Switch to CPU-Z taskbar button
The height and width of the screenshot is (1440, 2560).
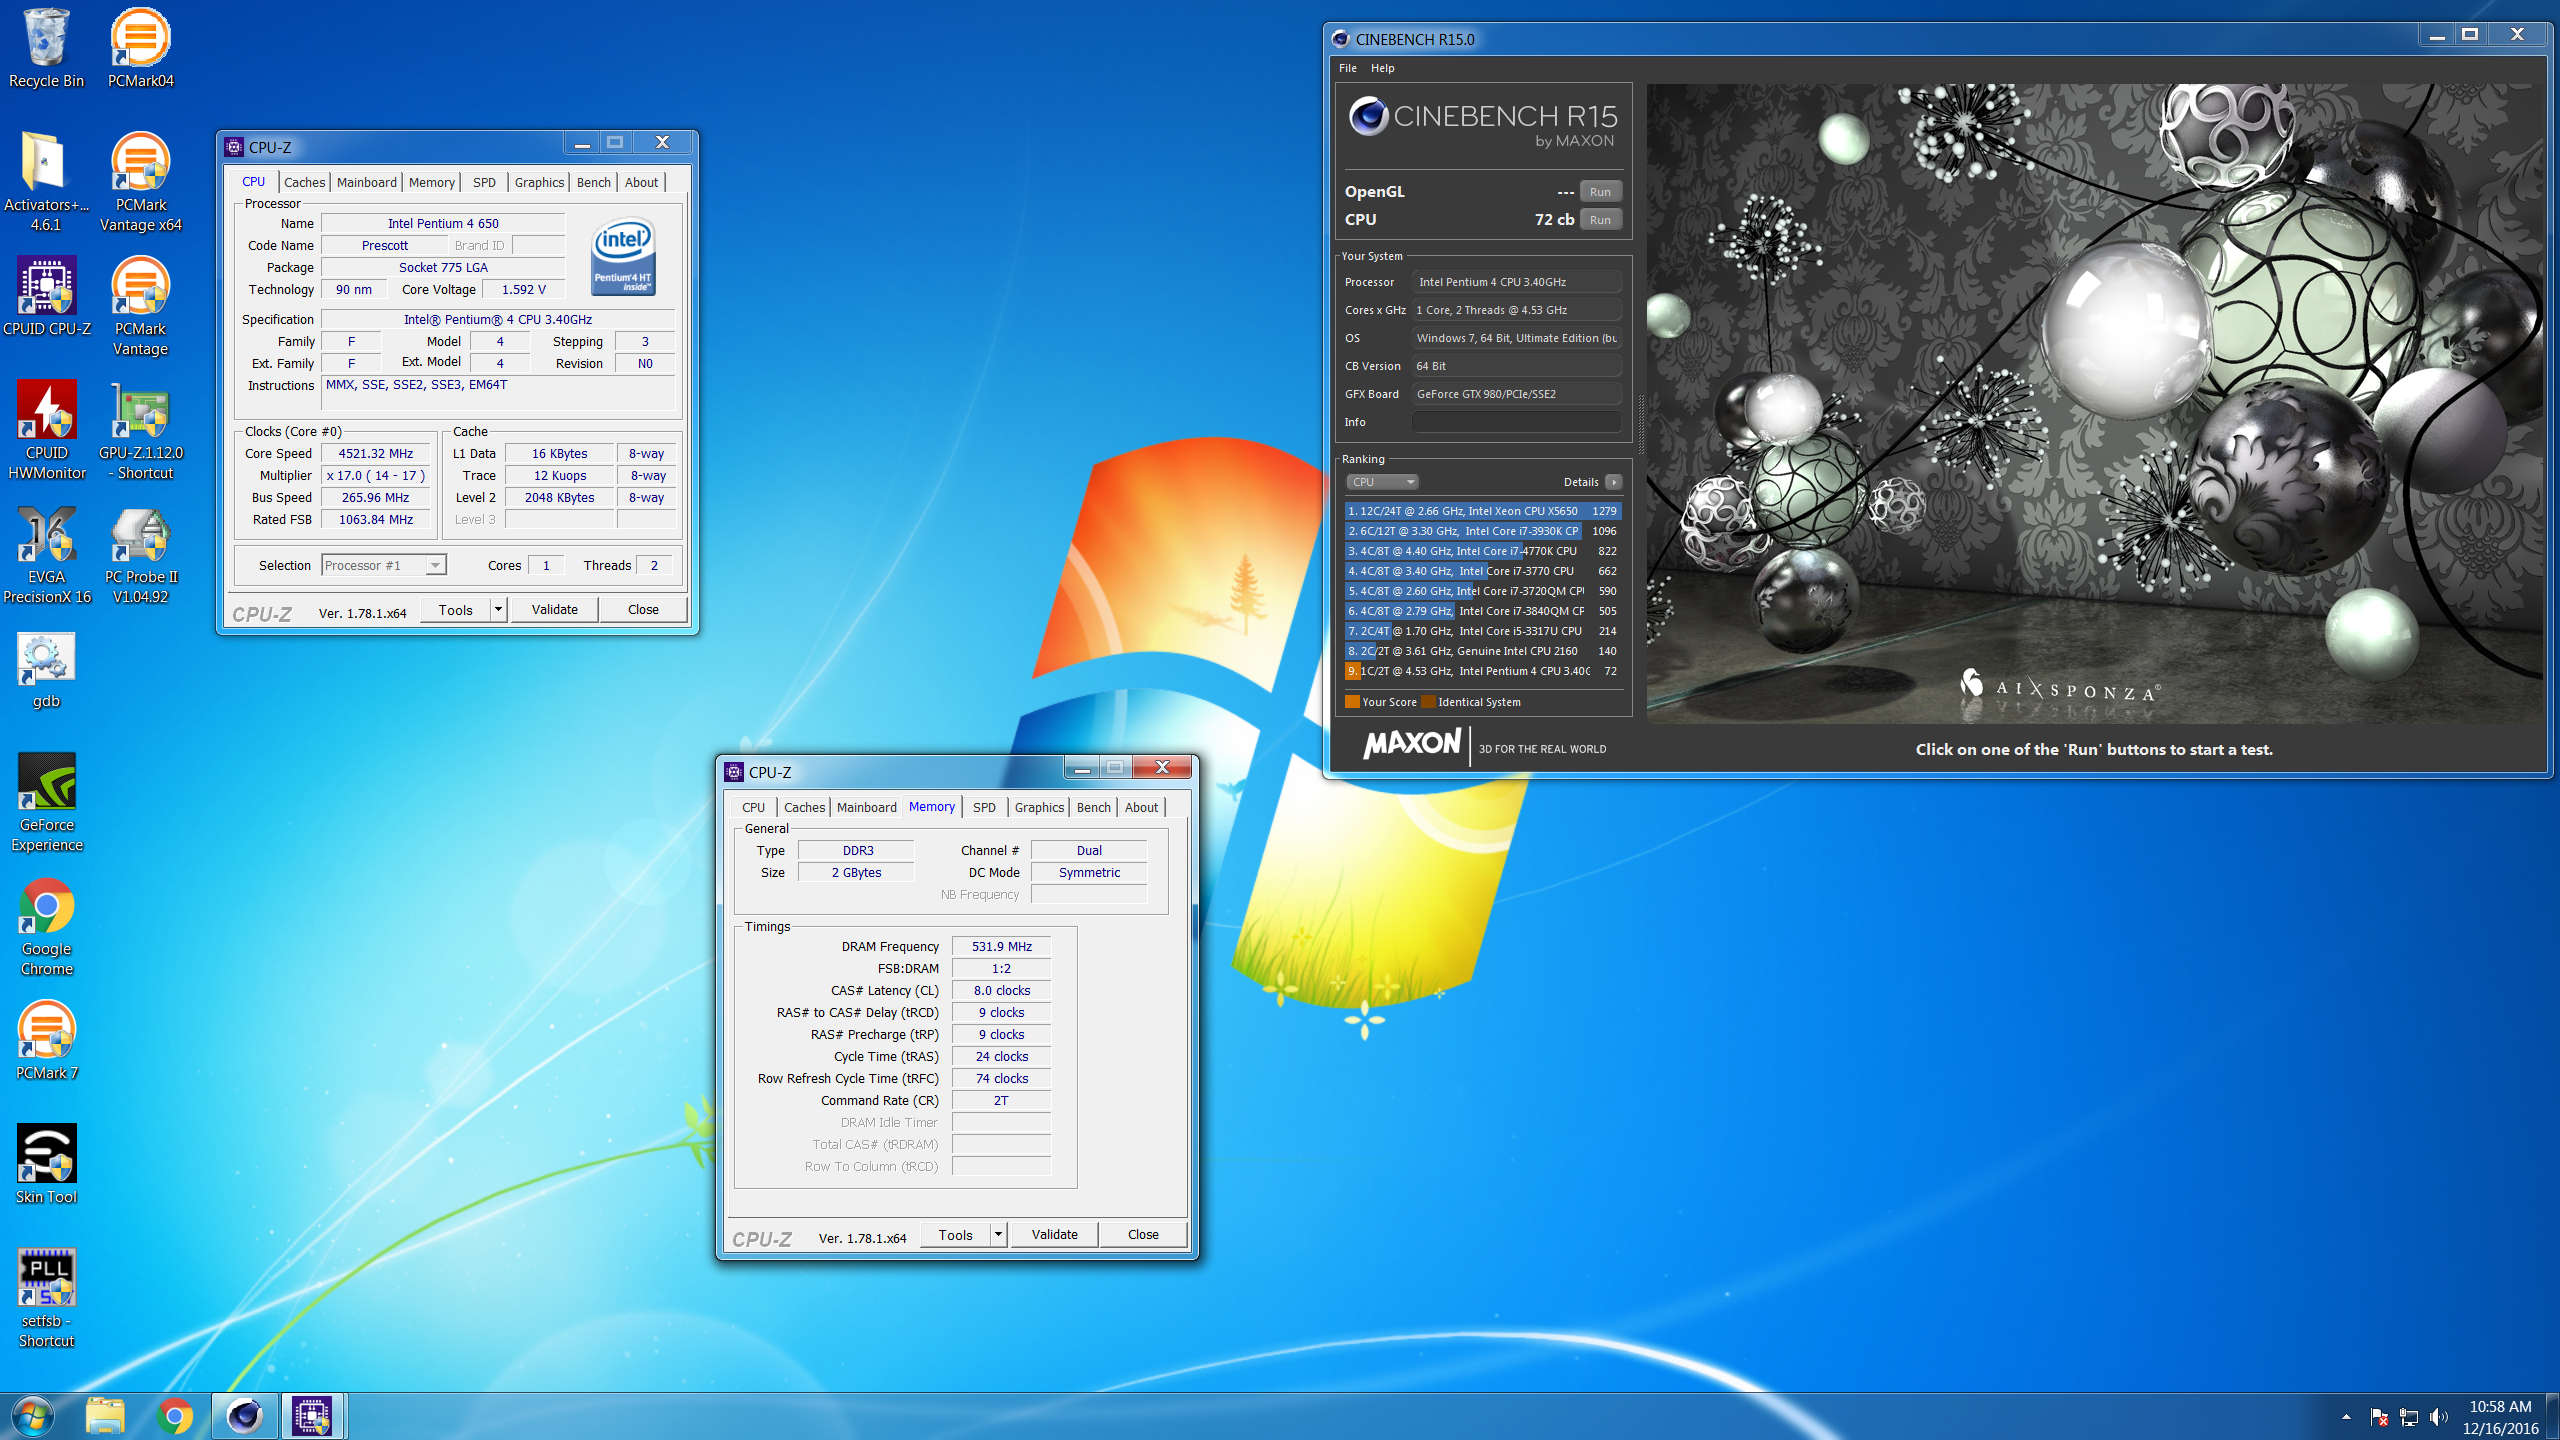[x=312, y=1416]
